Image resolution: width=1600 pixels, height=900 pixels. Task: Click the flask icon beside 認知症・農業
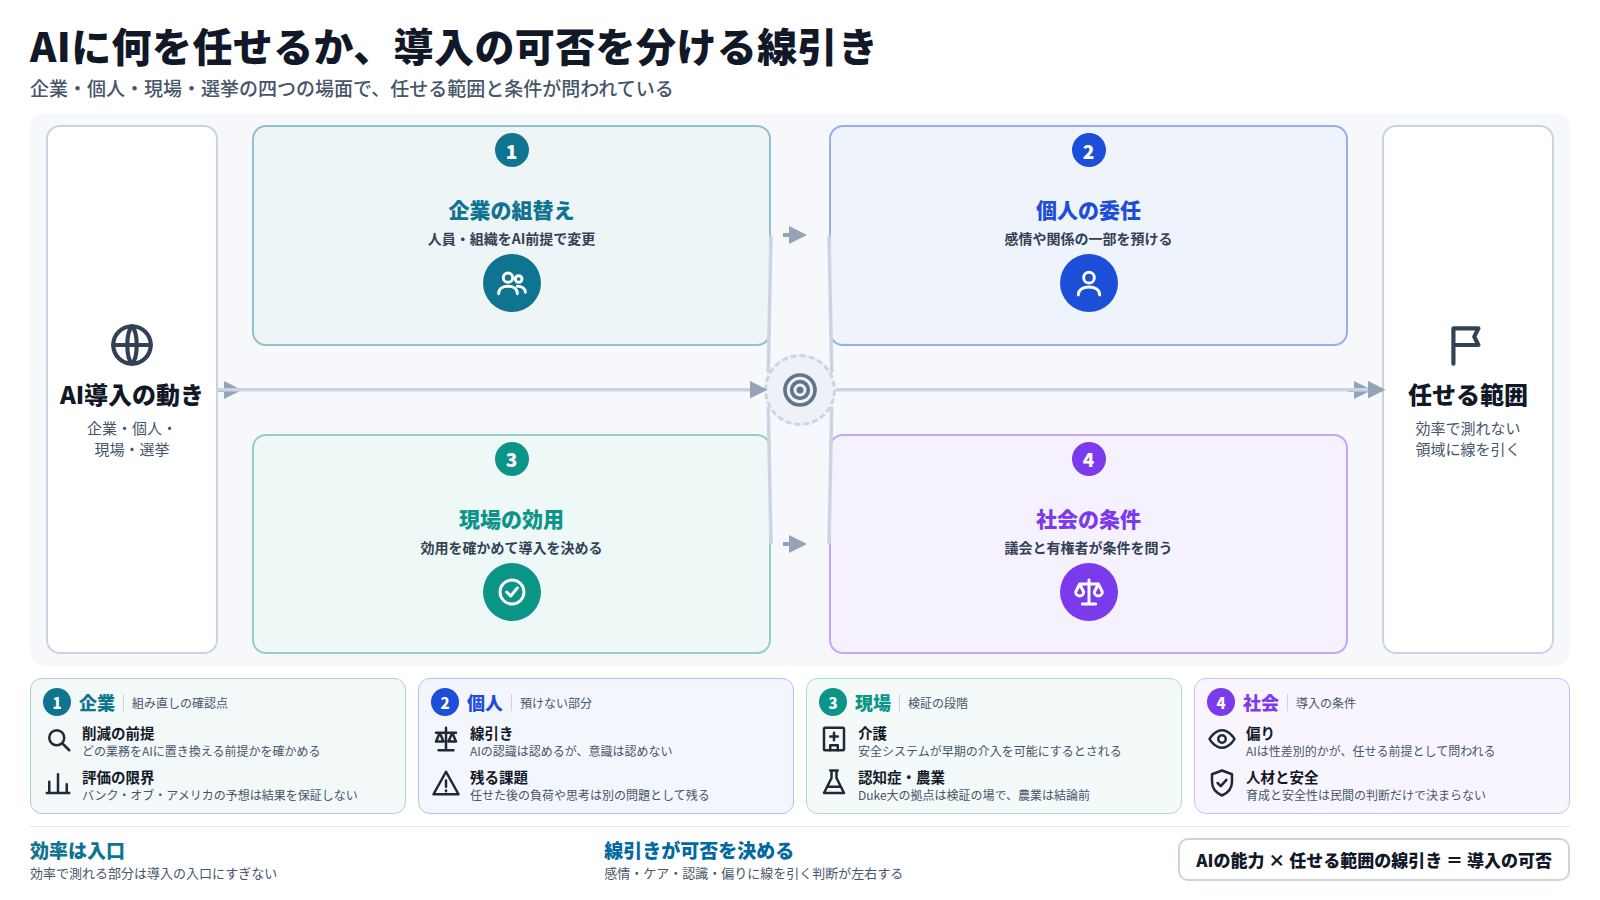834,783
